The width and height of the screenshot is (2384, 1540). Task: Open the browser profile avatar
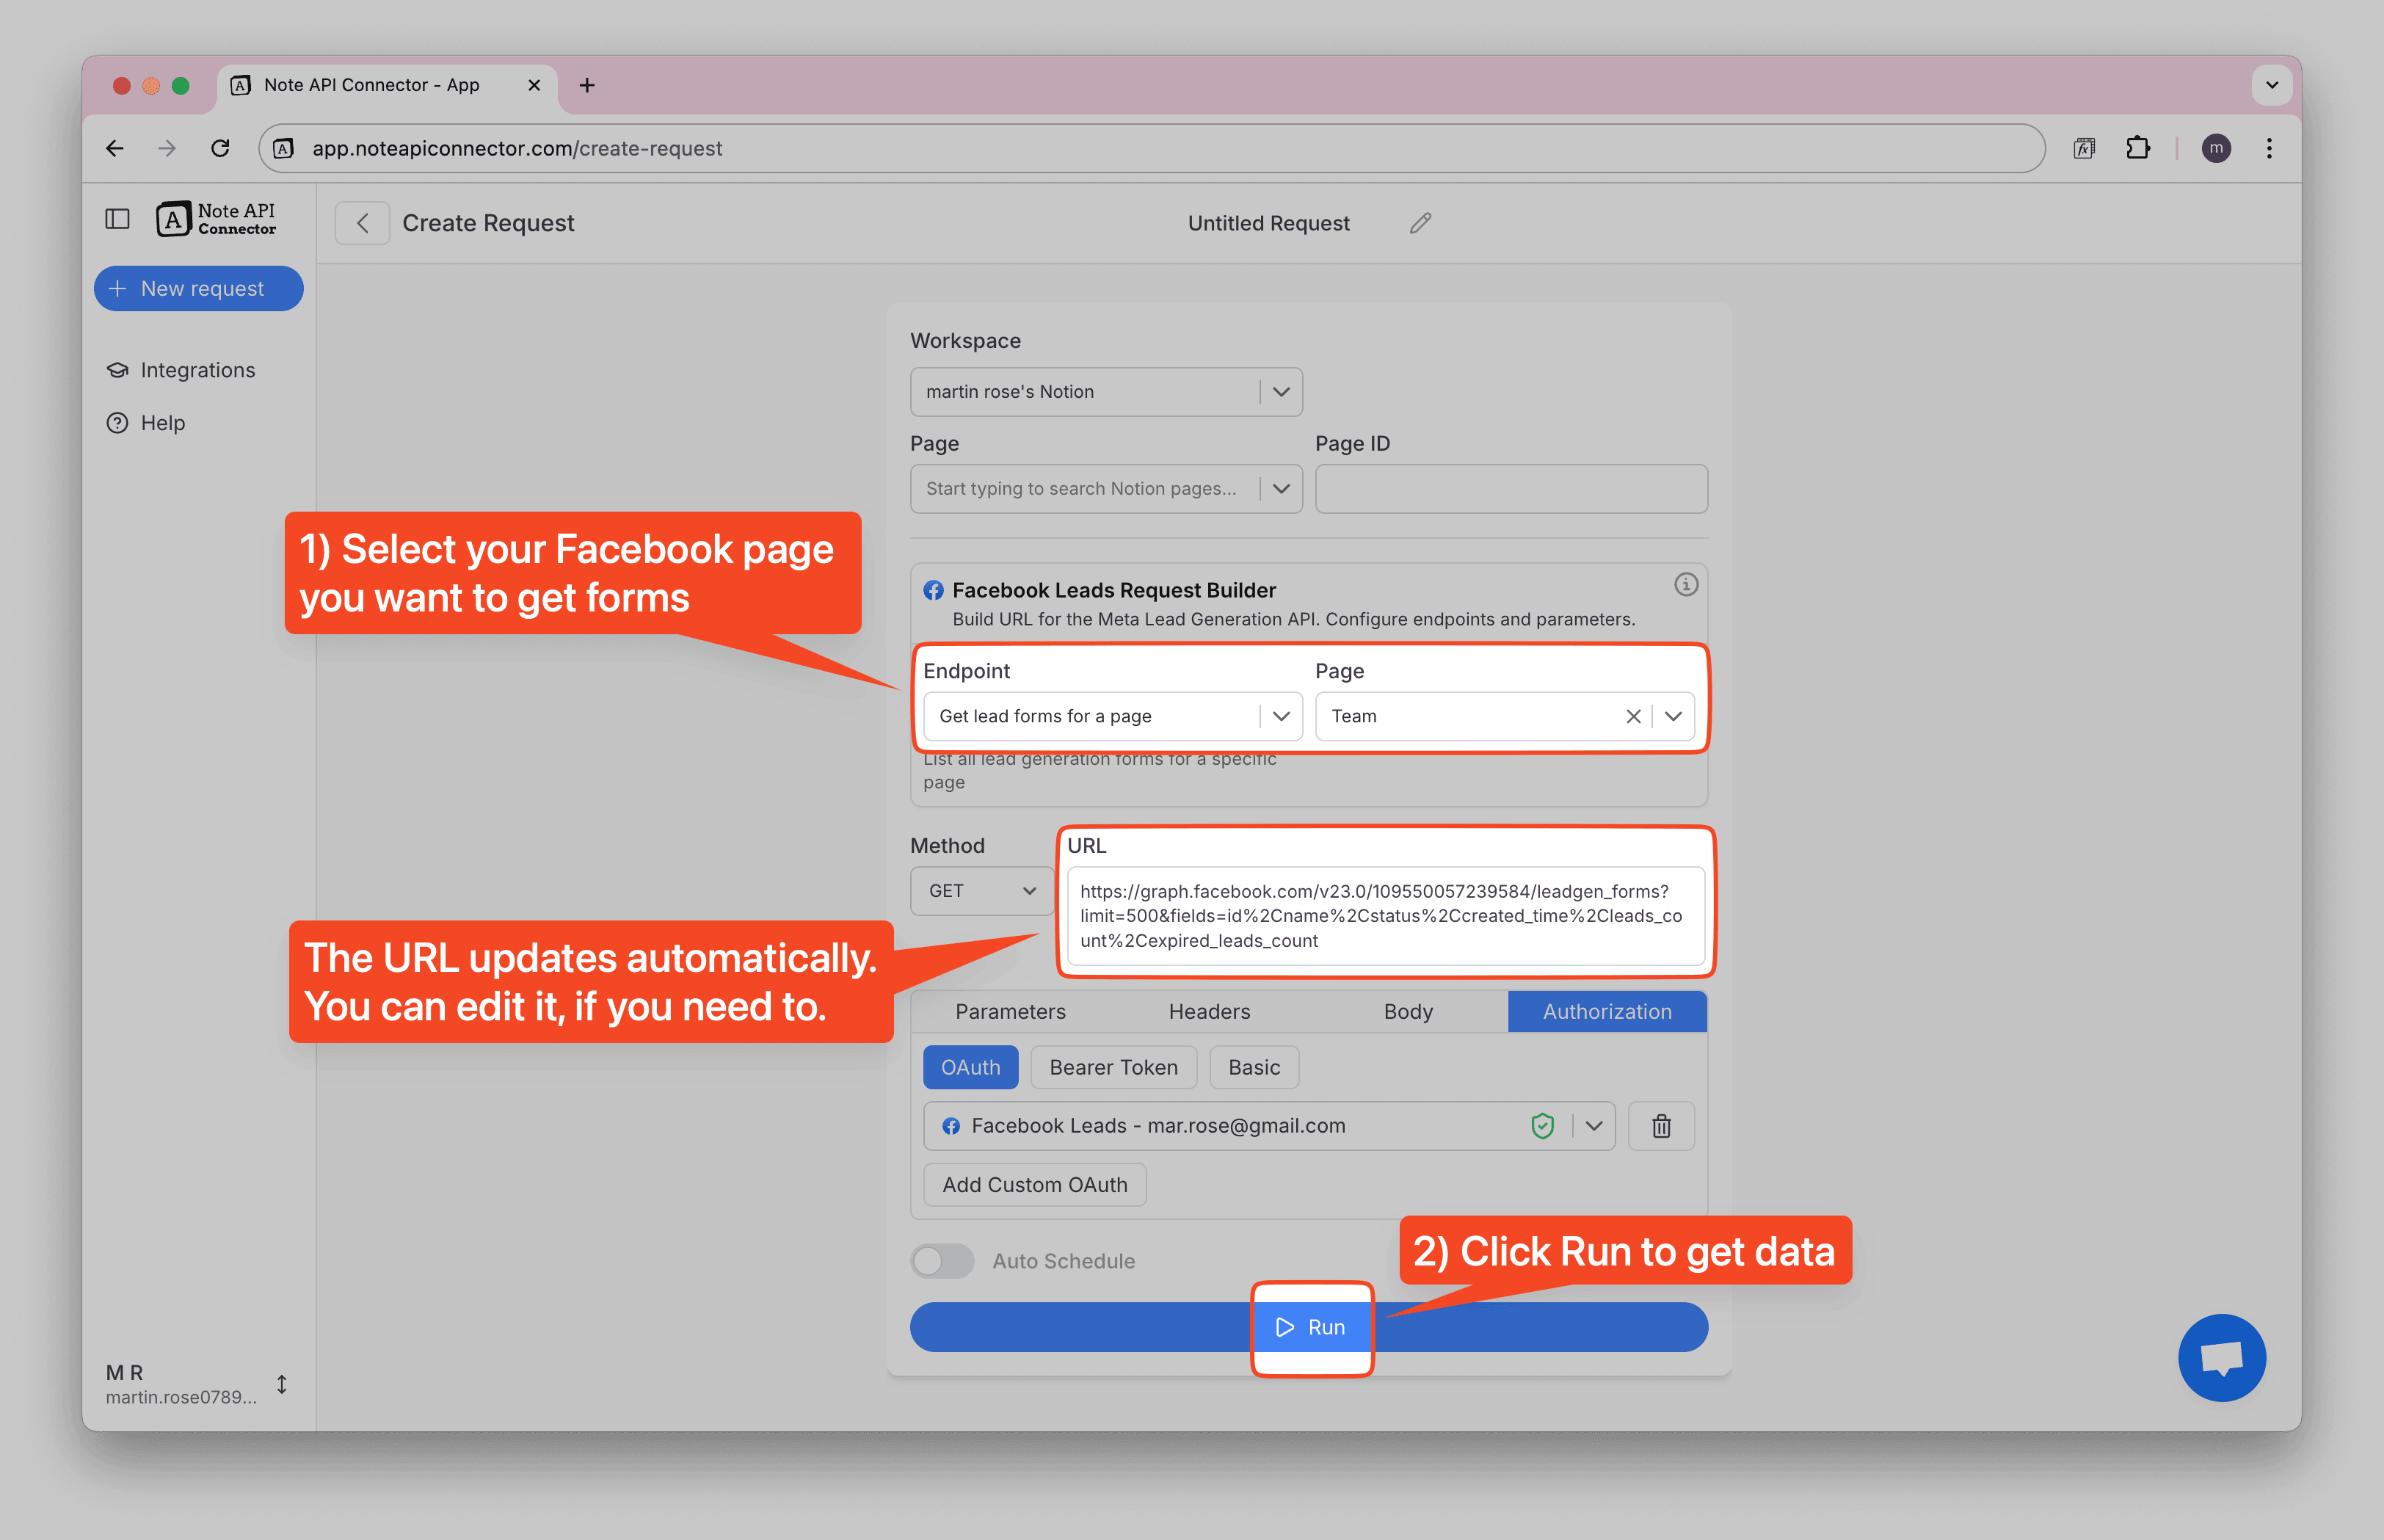[x=2216, y=148]
